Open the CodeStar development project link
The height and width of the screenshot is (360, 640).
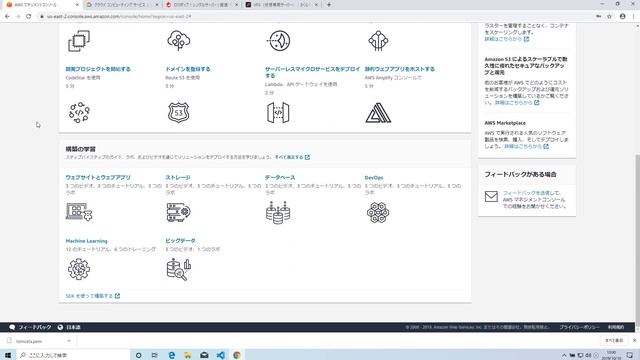point(98,69)
